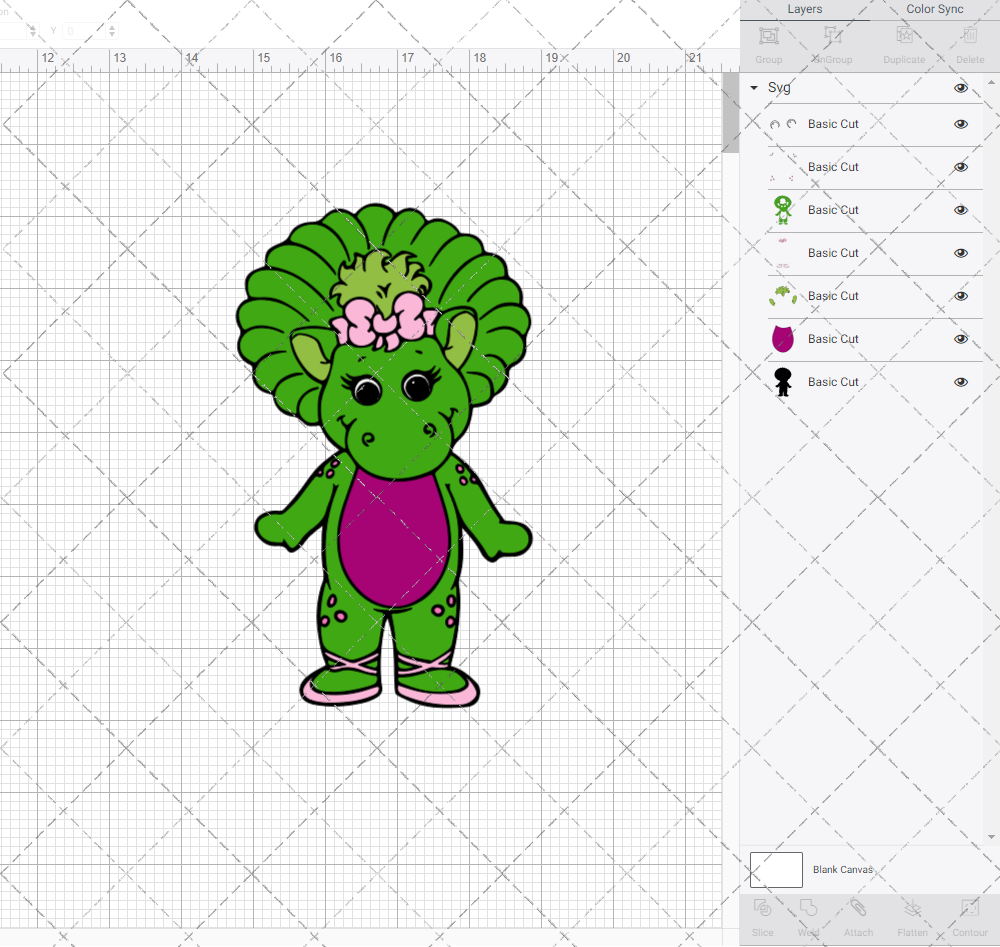This screenshot has width=1000, height=947.
Task: Select the black silhouette layer thumbnail
Action: tap(783, 382)
